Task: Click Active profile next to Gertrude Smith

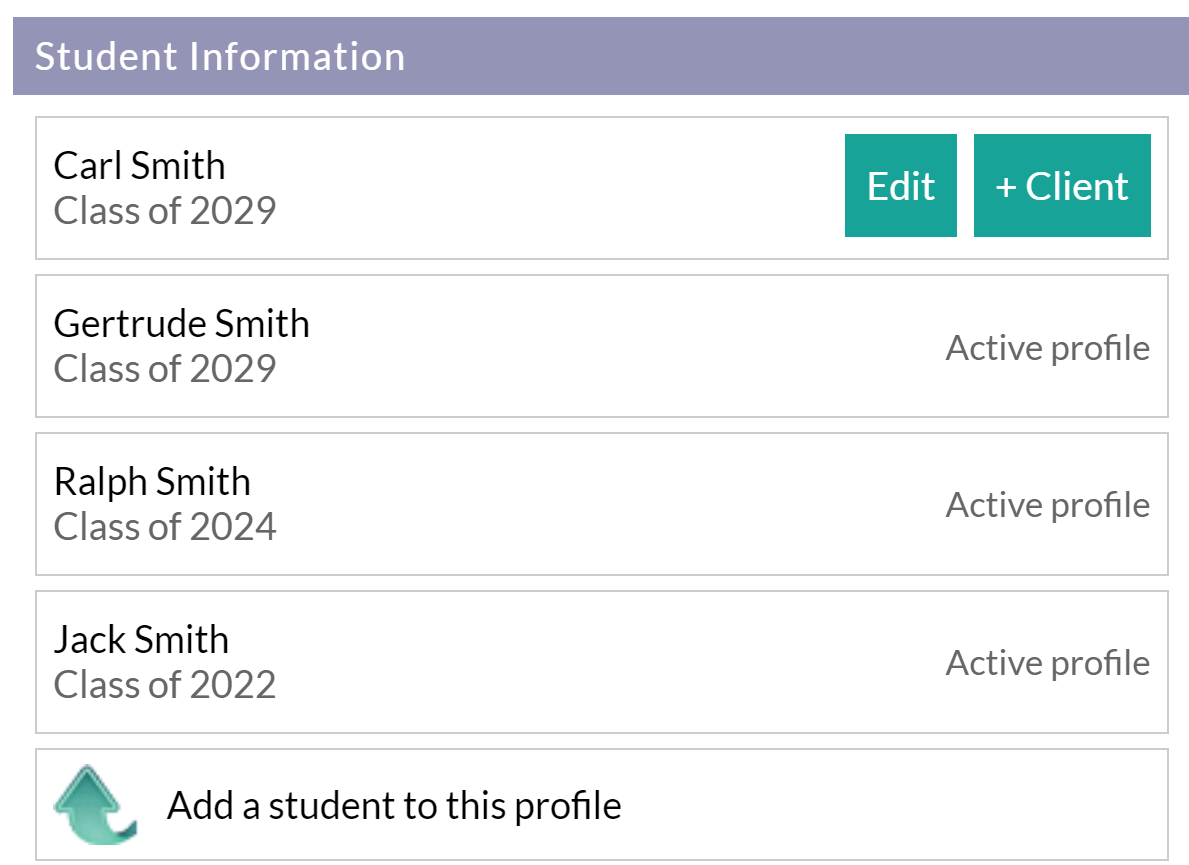Action: coord(1047,347)
